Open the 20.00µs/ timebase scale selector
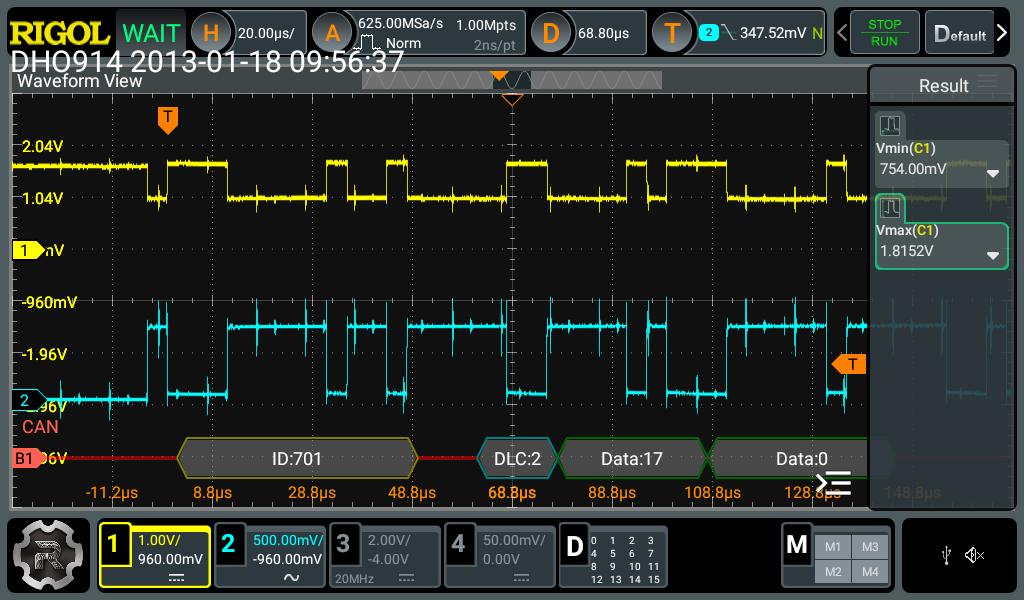 266,33
